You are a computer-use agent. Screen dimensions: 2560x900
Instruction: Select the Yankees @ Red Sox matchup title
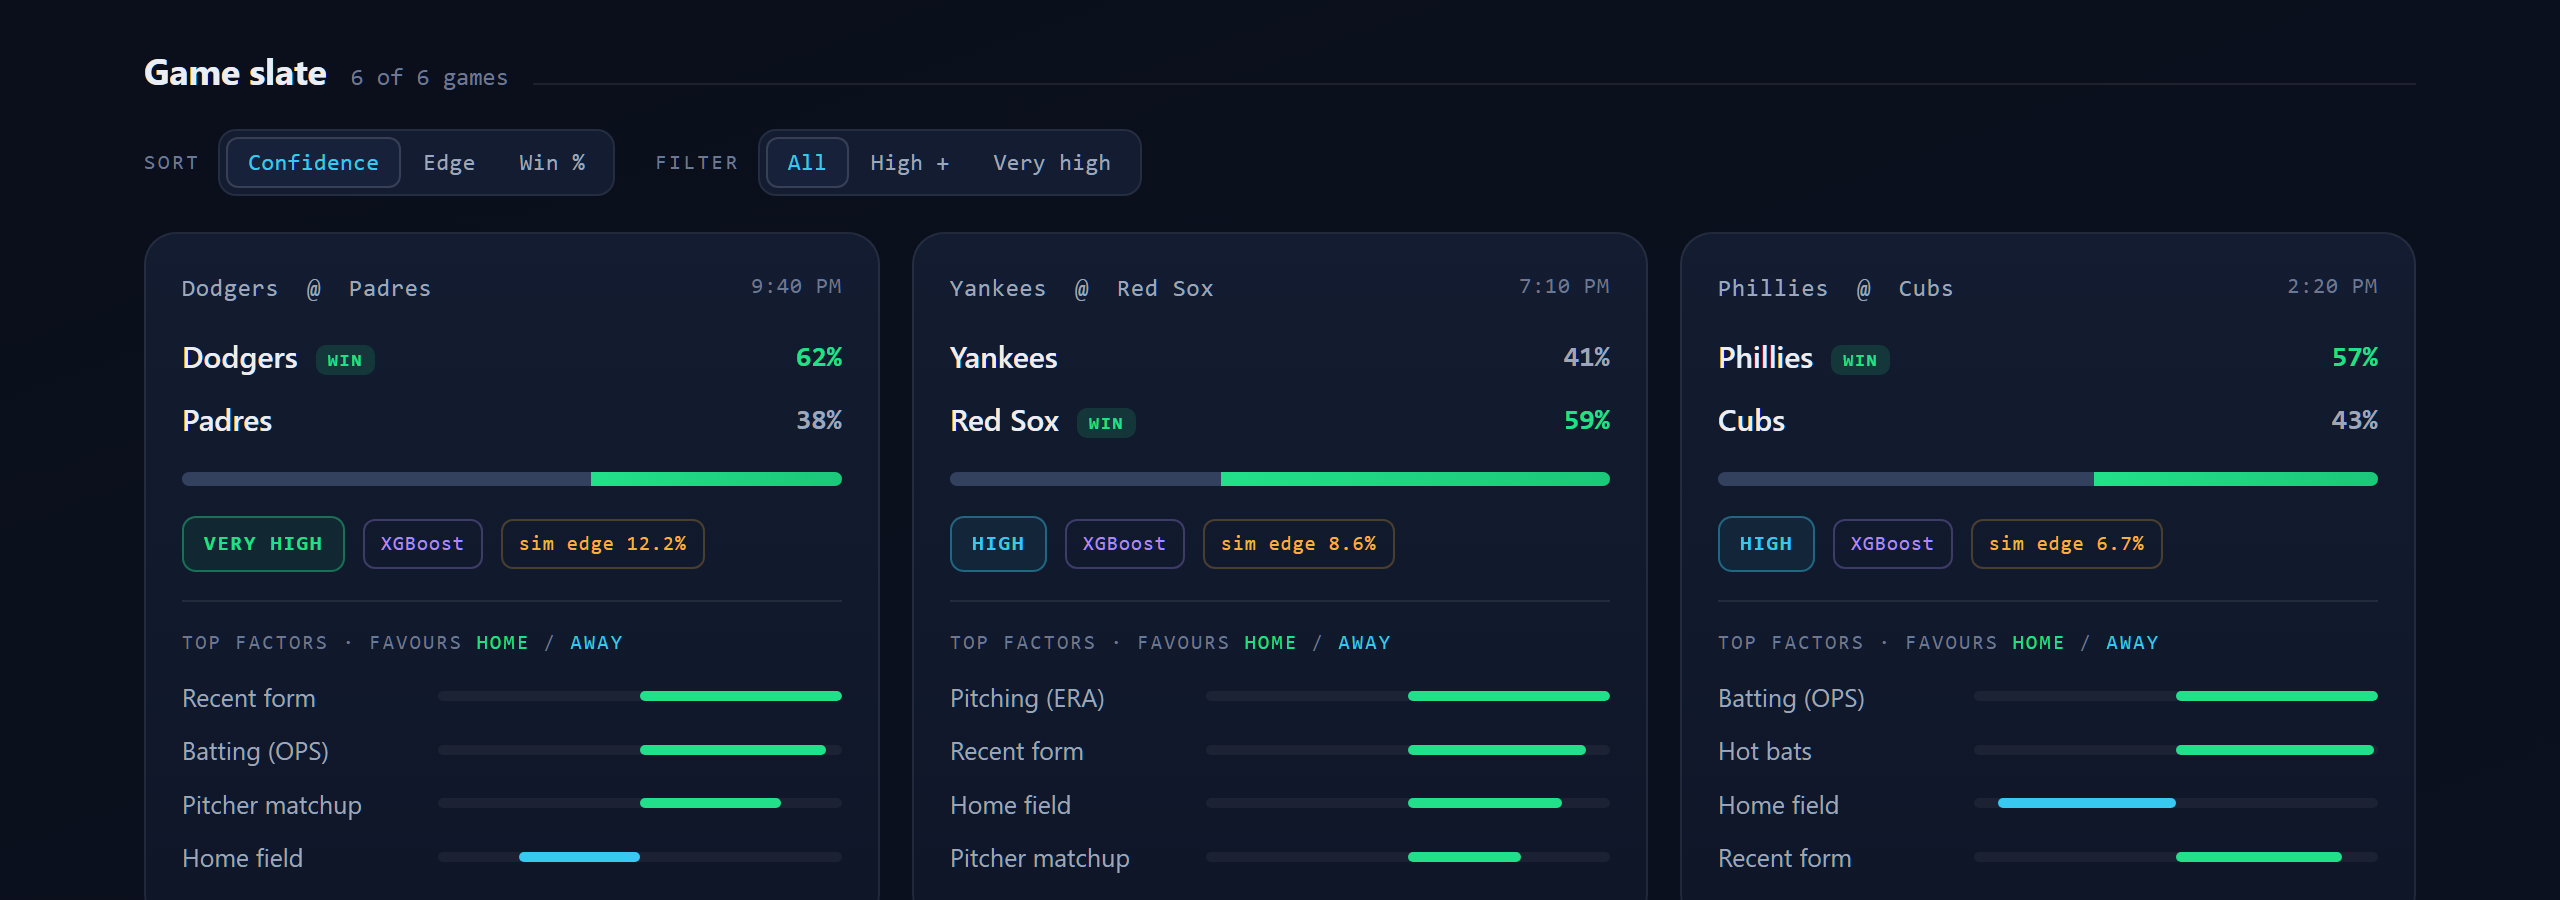[1081, 289]
